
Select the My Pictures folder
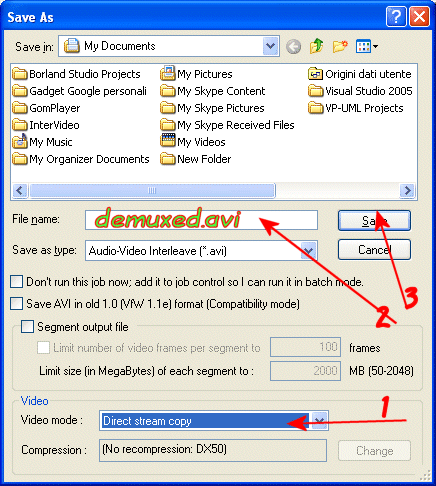196,74
